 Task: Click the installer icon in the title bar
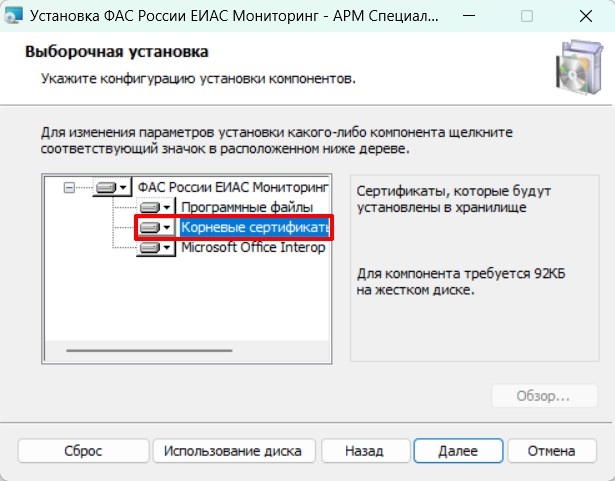(x=13, y=16)
